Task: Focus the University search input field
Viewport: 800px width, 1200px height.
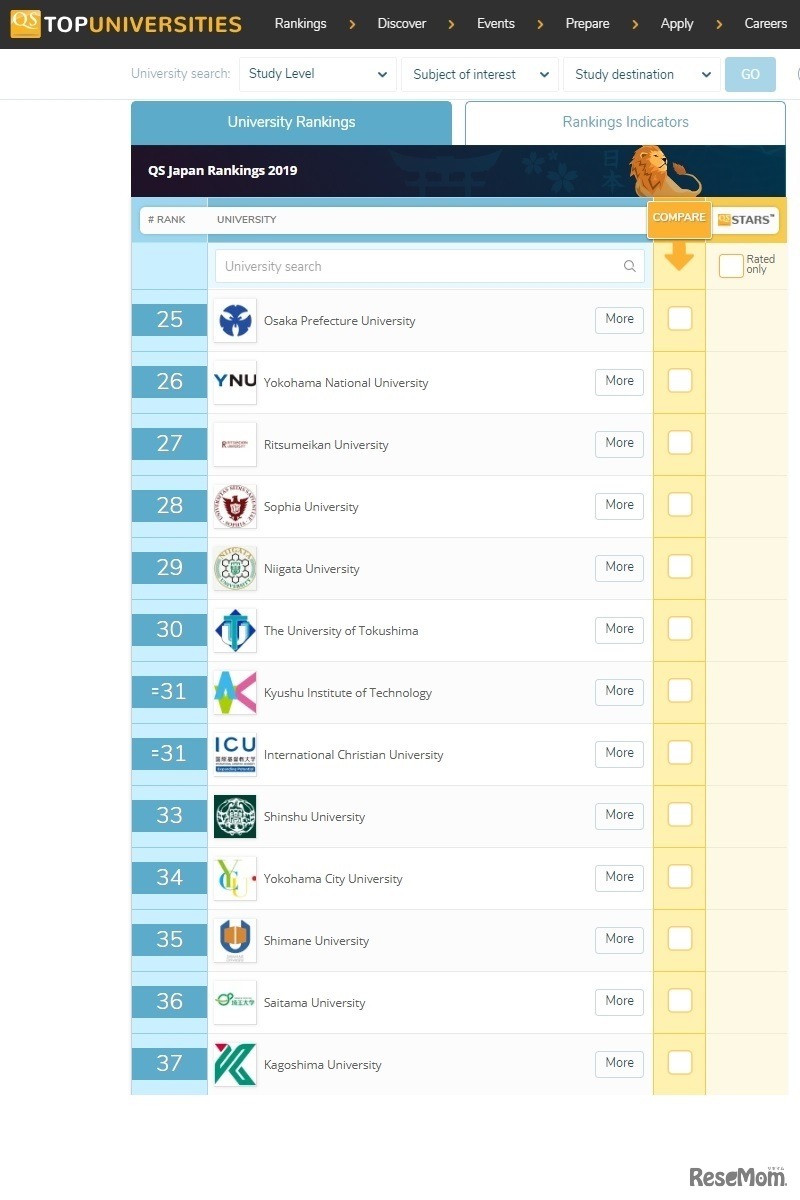Action: 430,266
